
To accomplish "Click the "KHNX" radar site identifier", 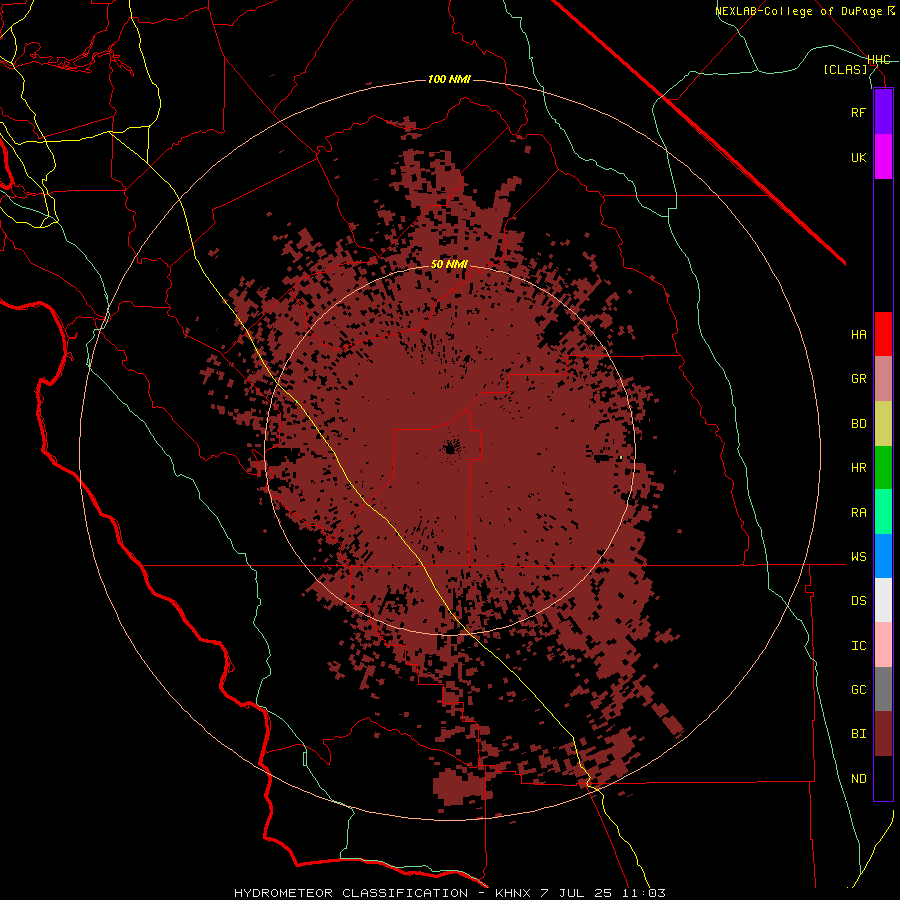I will [x=514, y=893].
